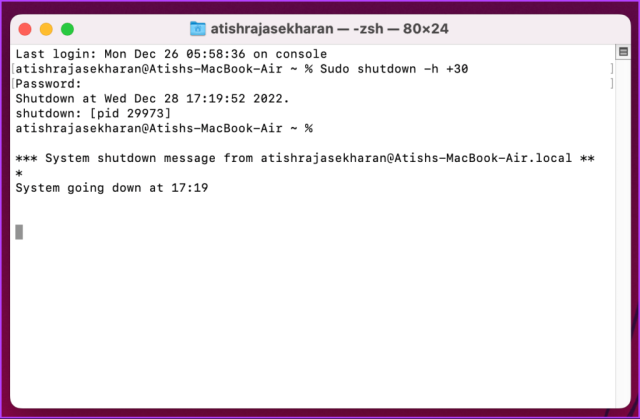Click the 'Password:' prompt line
The width and height of the screenshot is (640, 419).
(49, 84)
